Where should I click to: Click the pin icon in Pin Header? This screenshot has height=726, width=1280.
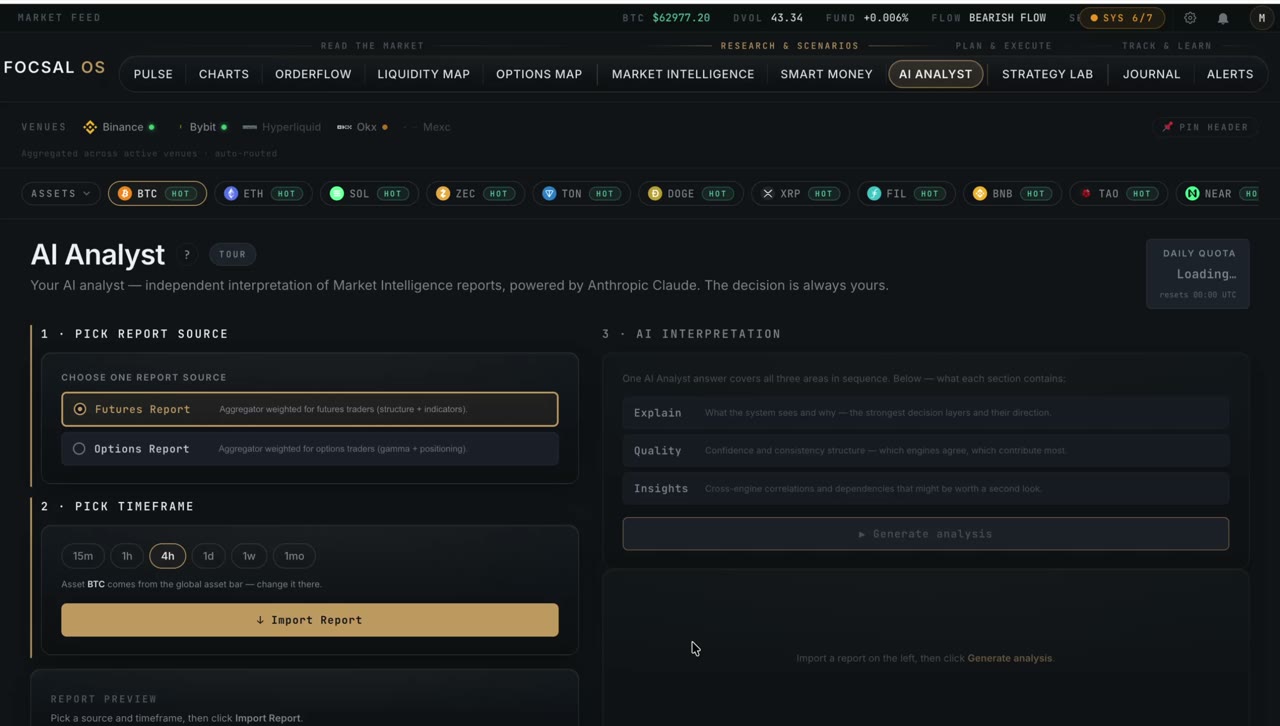click(1167, 127)
